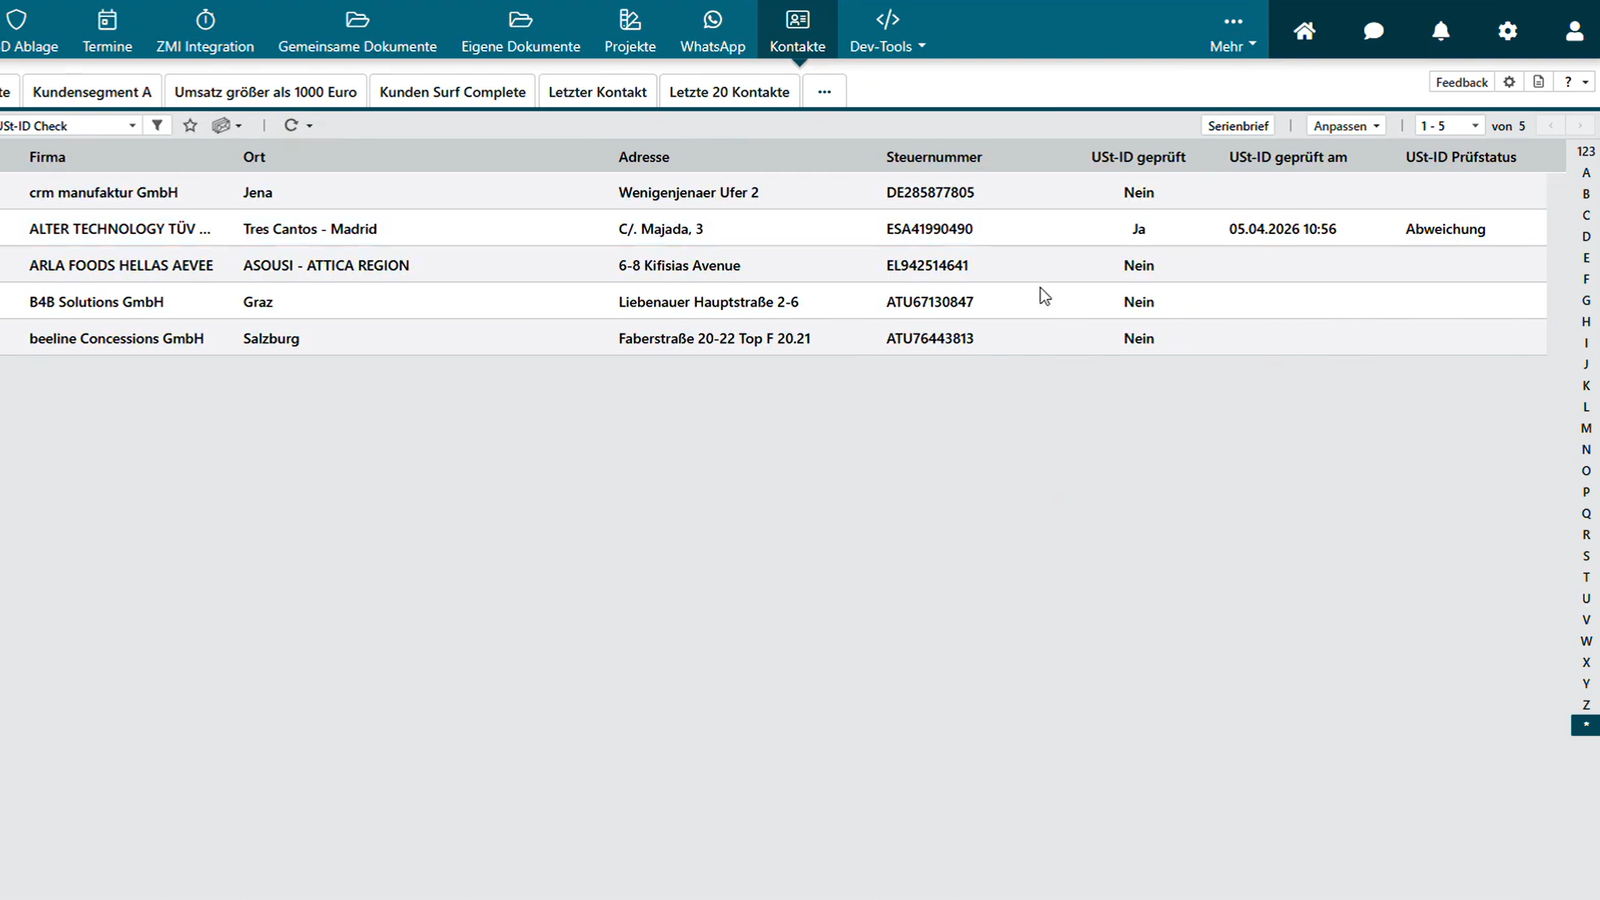Open view settings gear beside Feedback
1600x900 pixels.
coord(1510,82)
